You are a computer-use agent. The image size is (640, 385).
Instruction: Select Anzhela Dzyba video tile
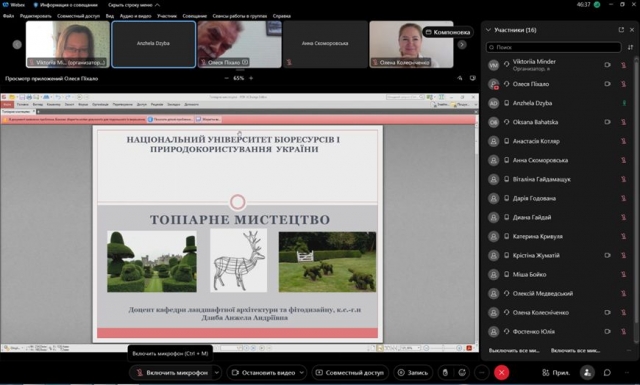click(x=153, y=44)
